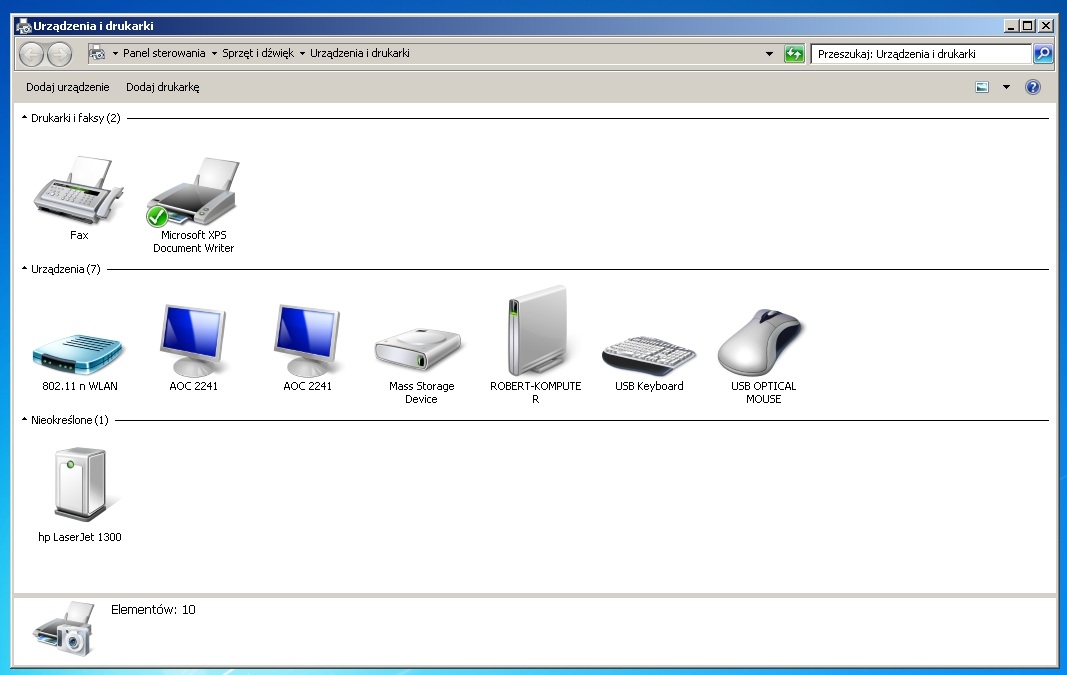Click the 'hp LaserJet 1300' label
The height and width of the screenshot is (675, 1067).
click(x=80, y=537)
